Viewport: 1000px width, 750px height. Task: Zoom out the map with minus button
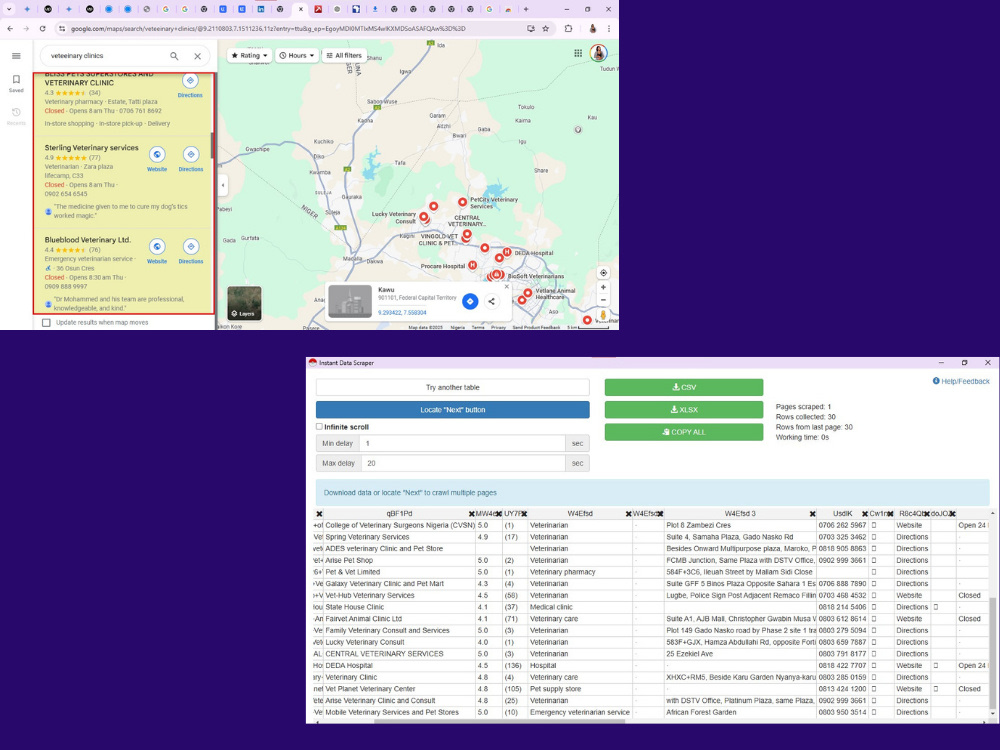point(603,300)
